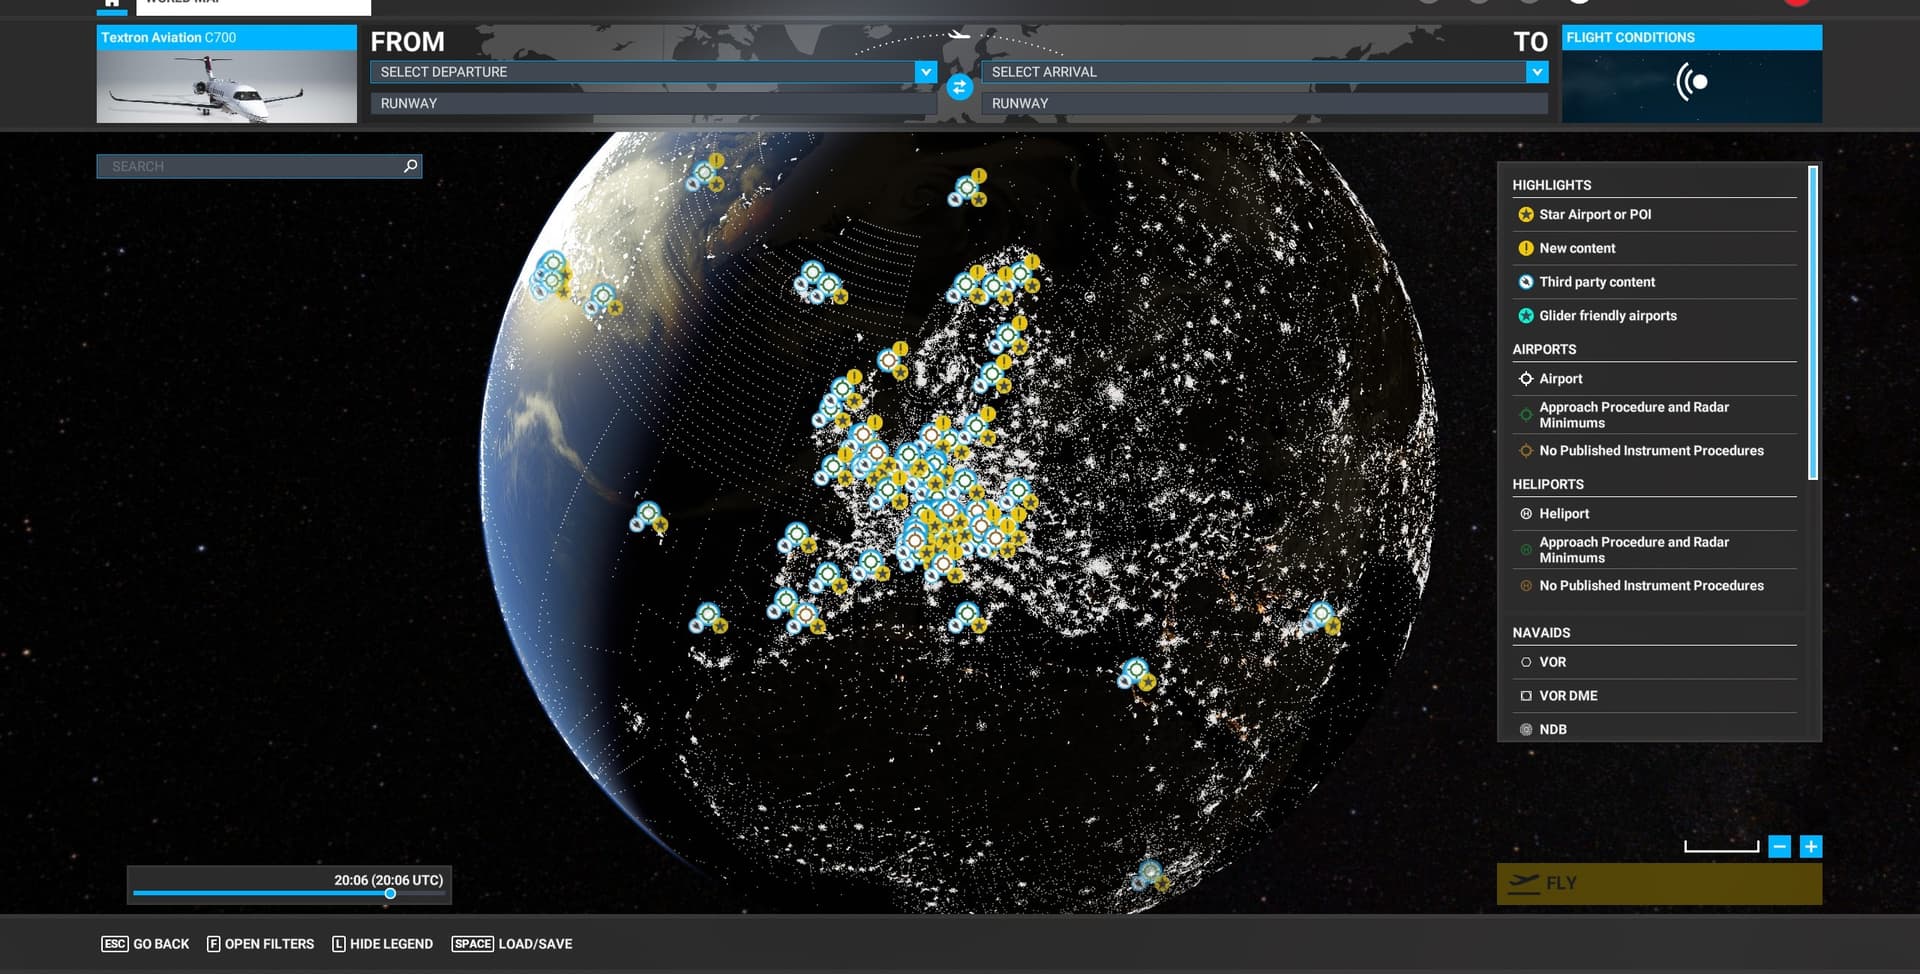This screenshot has width=1920, height=974.
Task: Open Filters from the bottom bar
Action: (x=260, y=944)
